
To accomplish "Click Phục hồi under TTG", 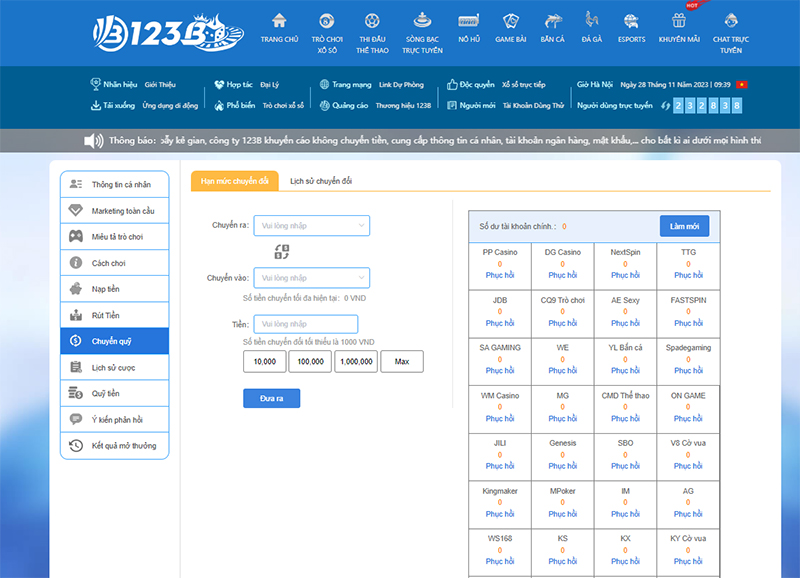I will 688,275.
